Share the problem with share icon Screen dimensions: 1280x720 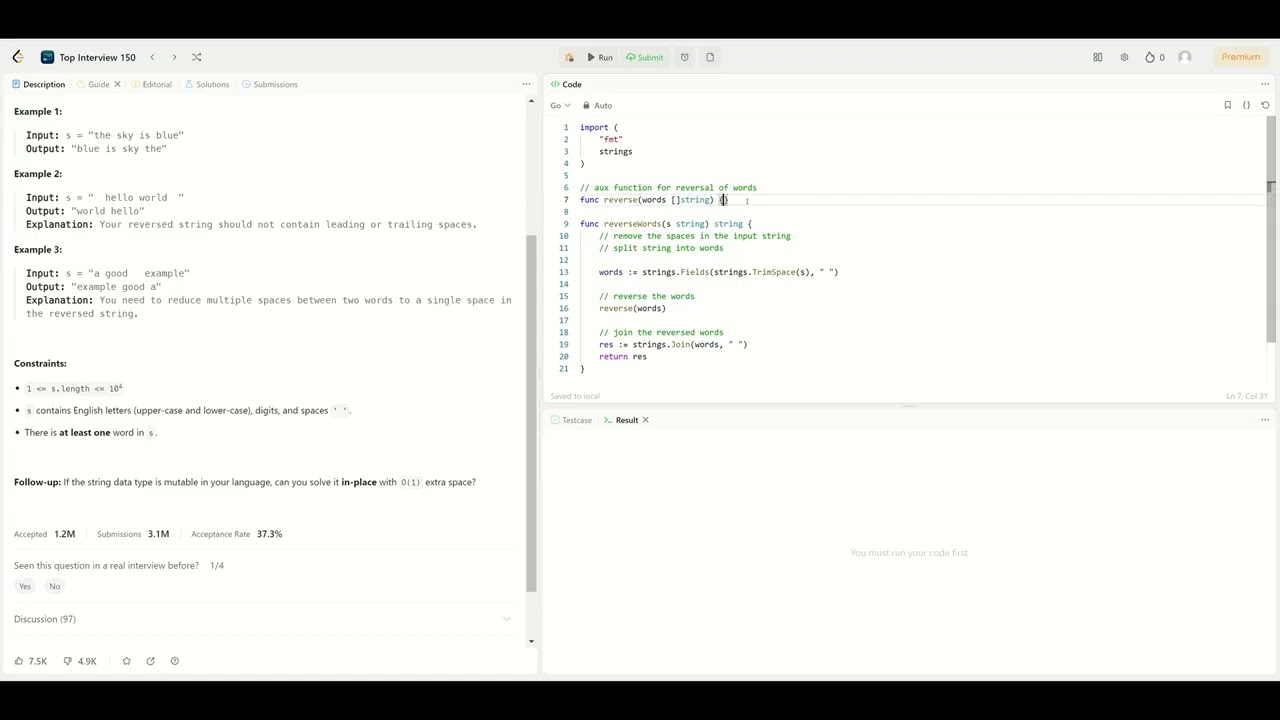tap(150, 661)
